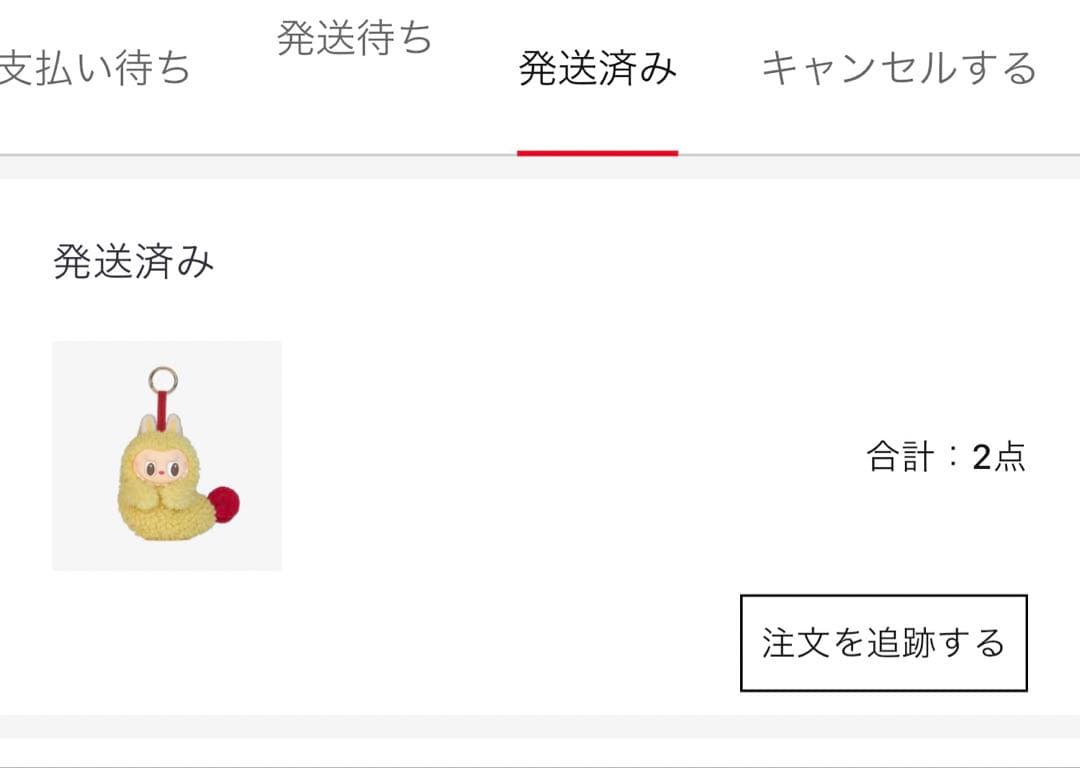The height and width of the screenshot is (768, 1080).
Task: Open the 発送待ち tab
Action: click(354, 37)
